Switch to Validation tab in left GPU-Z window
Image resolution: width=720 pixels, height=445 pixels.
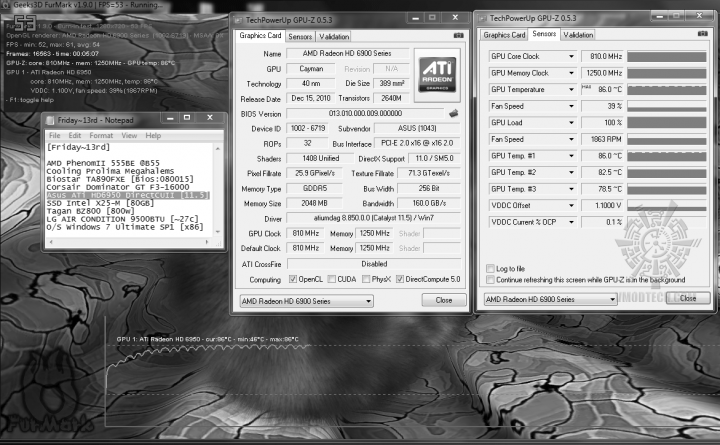(x=334, y=37)
